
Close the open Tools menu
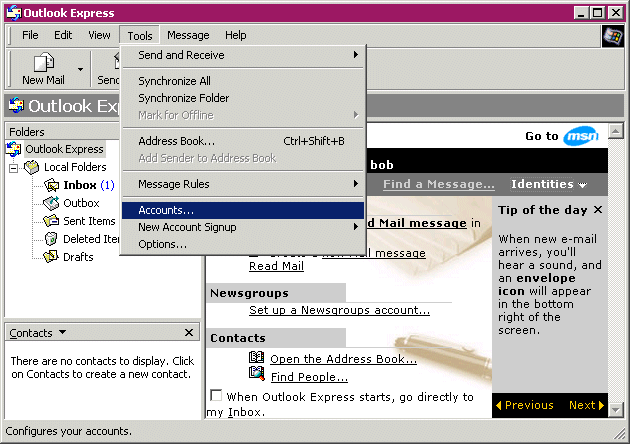(140, 36)
